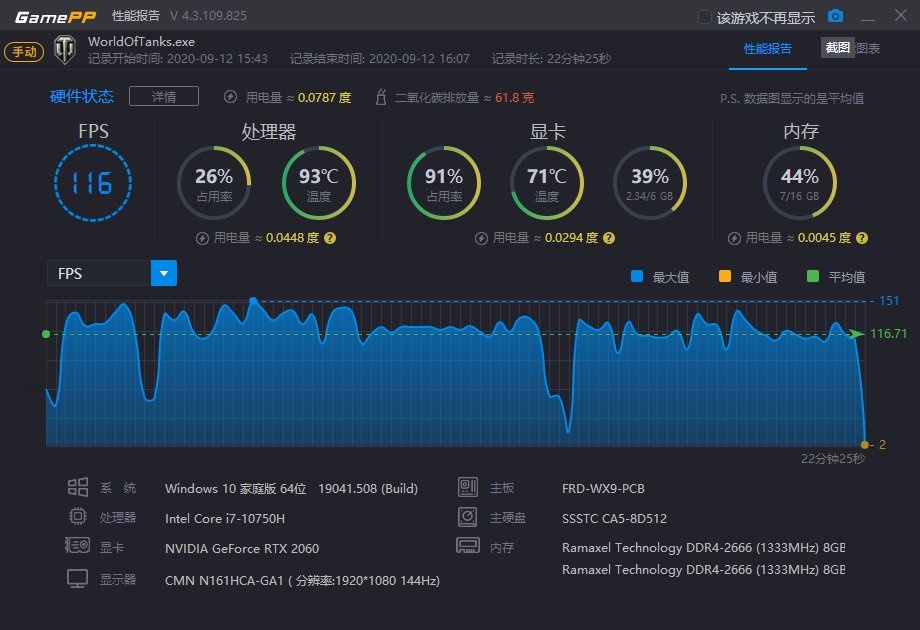Click the total power usage lightning icon

(x=231, y=97)
